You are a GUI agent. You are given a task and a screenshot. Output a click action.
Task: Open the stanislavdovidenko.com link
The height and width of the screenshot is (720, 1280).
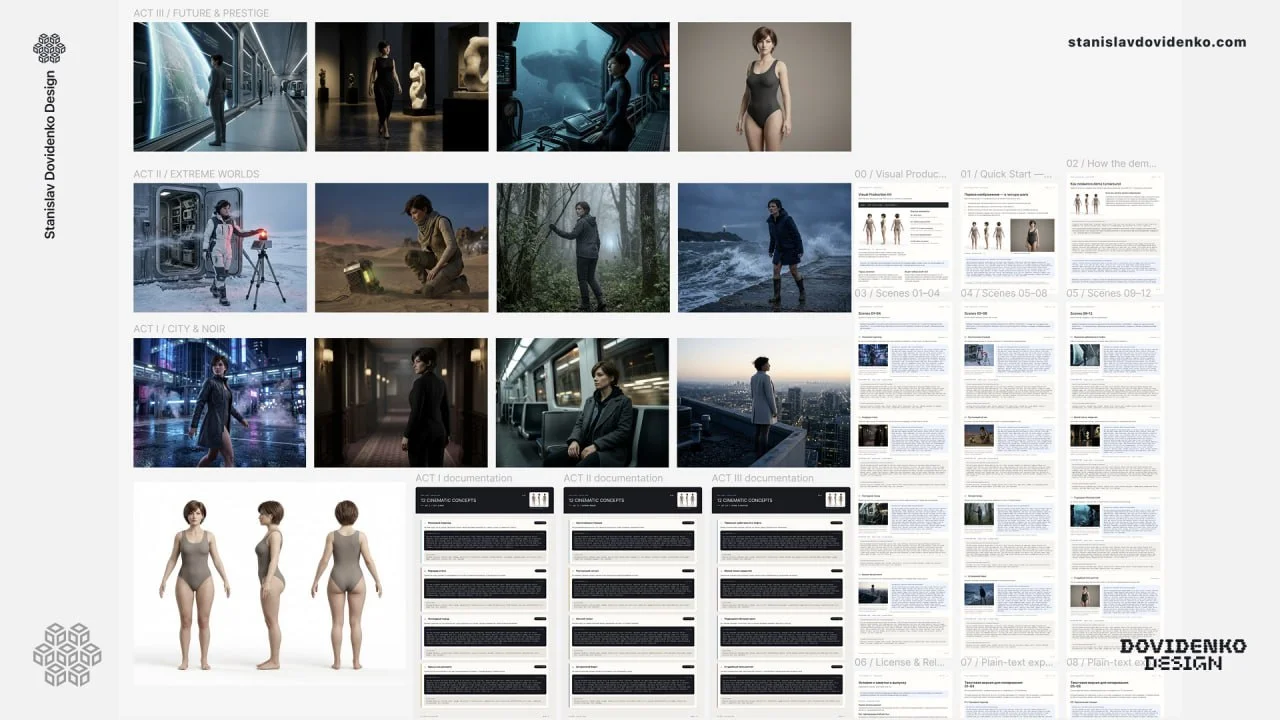click(x=1157, y=42)
